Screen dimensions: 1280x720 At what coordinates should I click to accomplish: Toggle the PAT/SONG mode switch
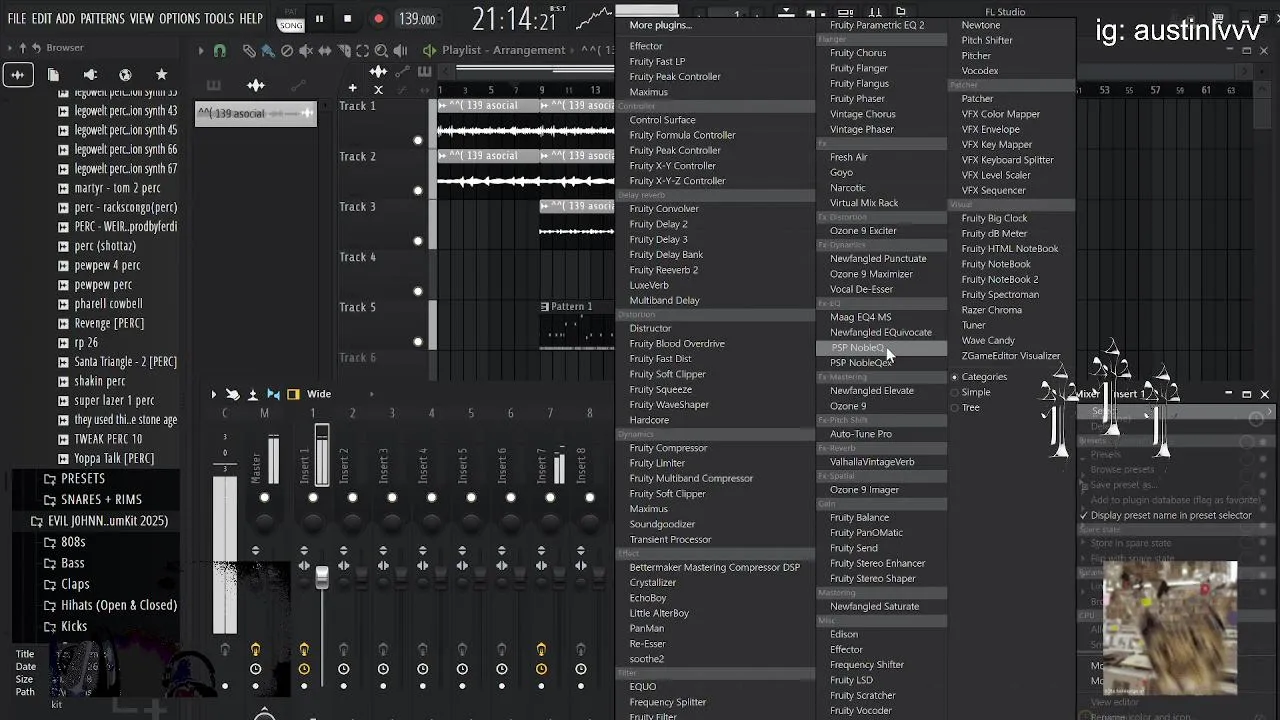point(290,19)
